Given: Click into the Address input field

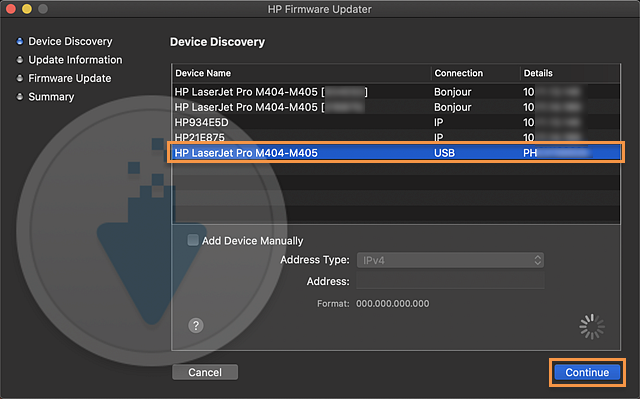Looking at the screenshot, I should [450, 281].
